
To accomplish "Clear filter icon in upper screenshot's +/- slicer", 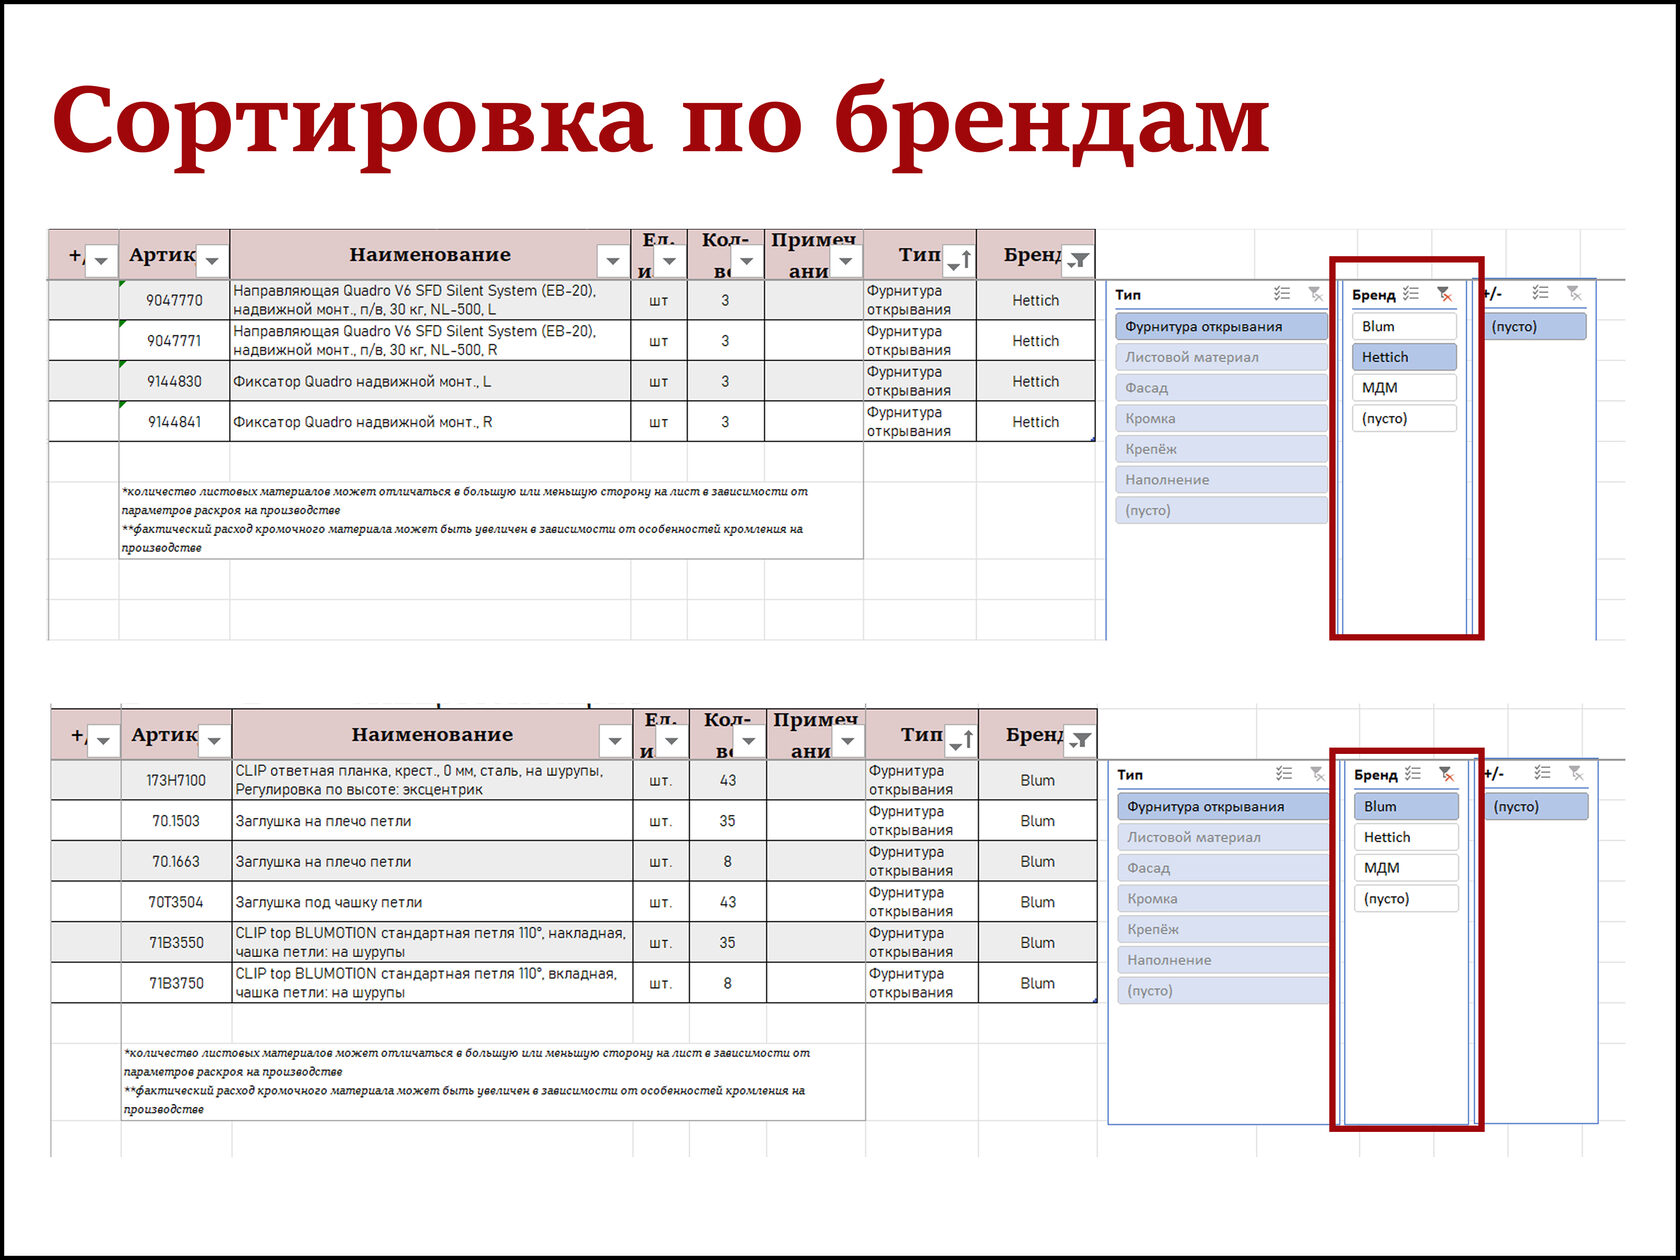I will (x=1574, y=293).
